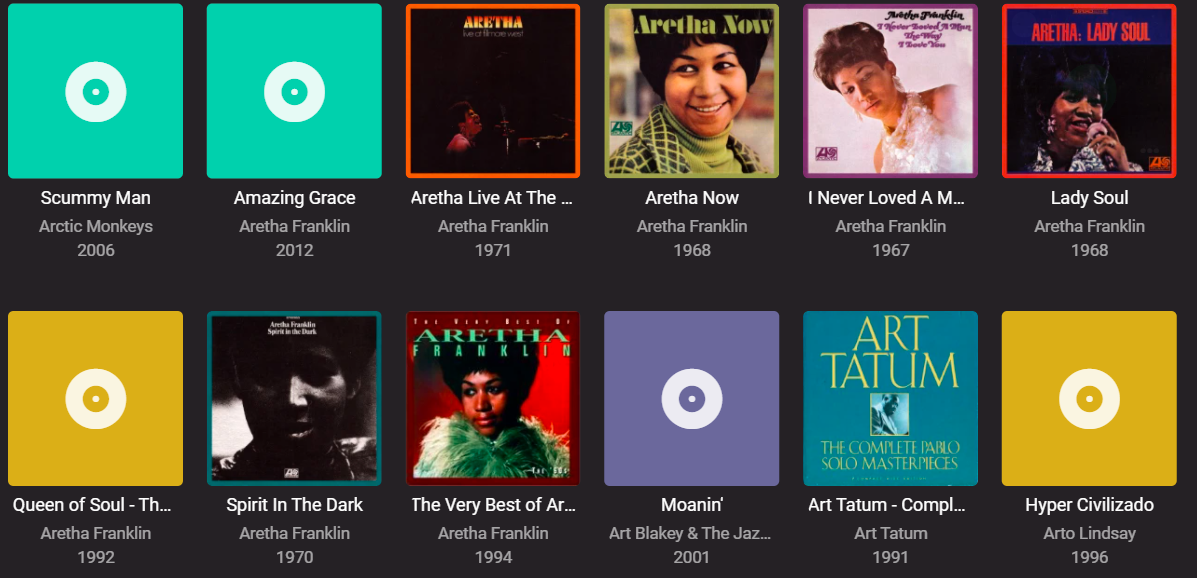
Task: Open the I Never Loved A Man album cover
Action: coord(890,90)
